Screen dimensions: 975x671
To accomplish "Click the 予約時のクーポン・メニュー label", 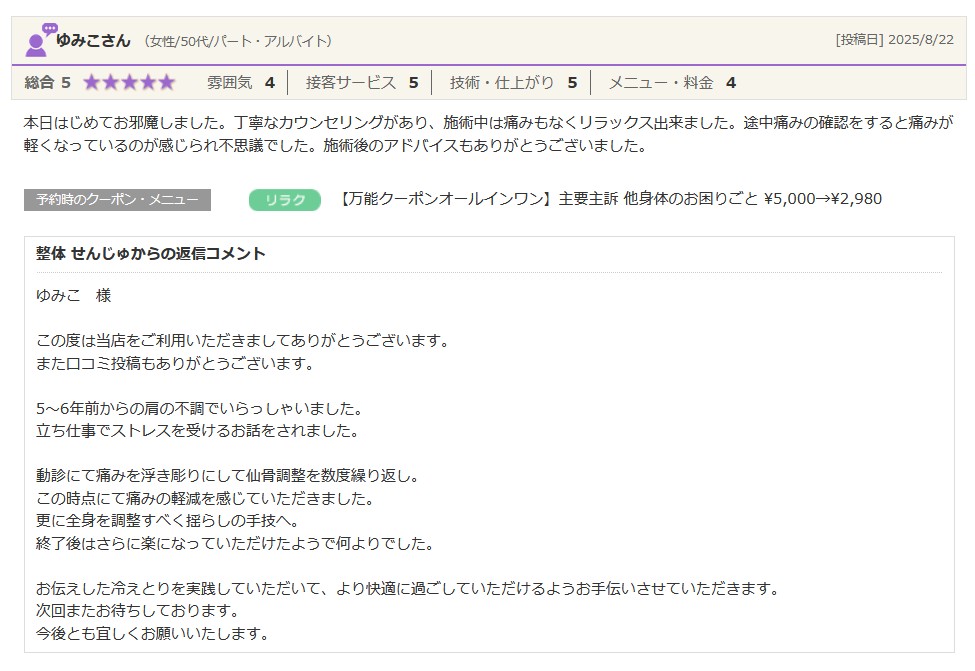I will (x=118, y=200).
